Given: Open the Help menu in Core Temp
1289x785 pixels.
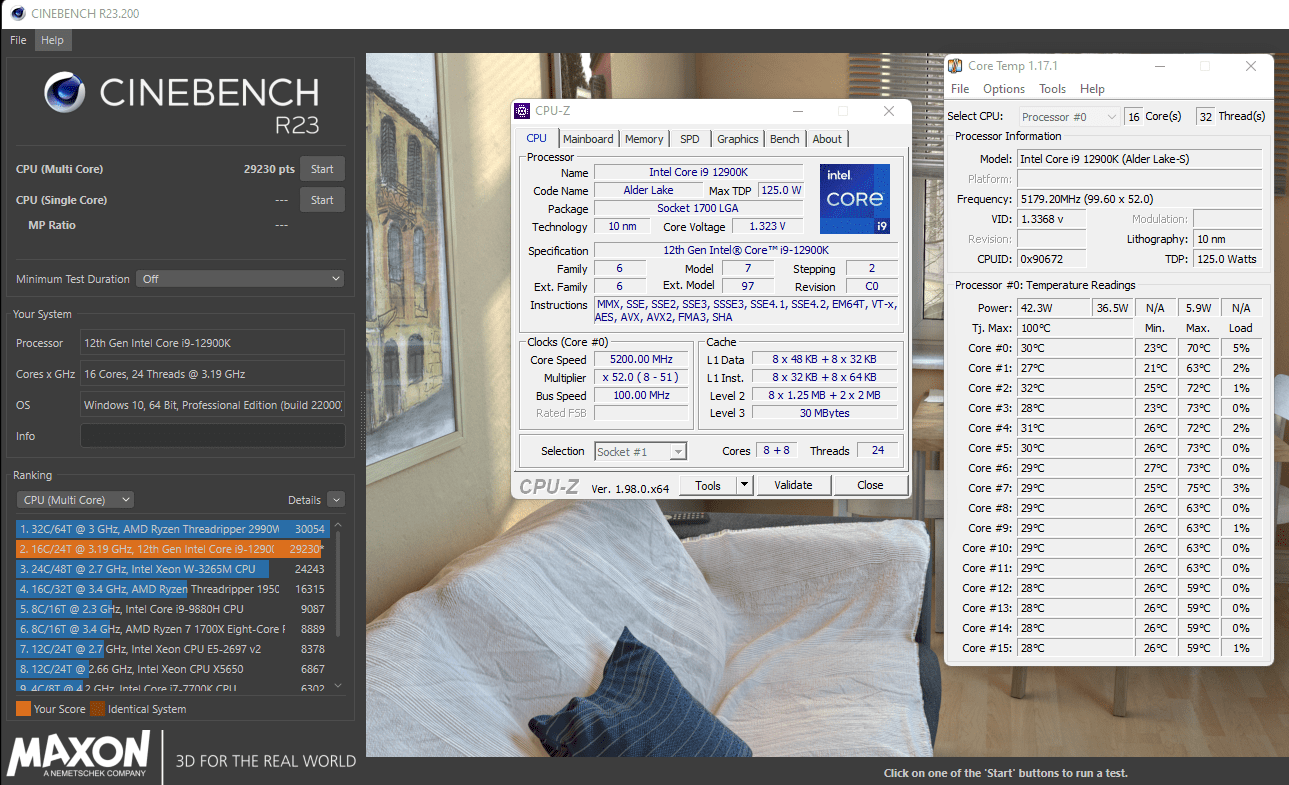Looking at the screenshot, I should pos(1092,89).
